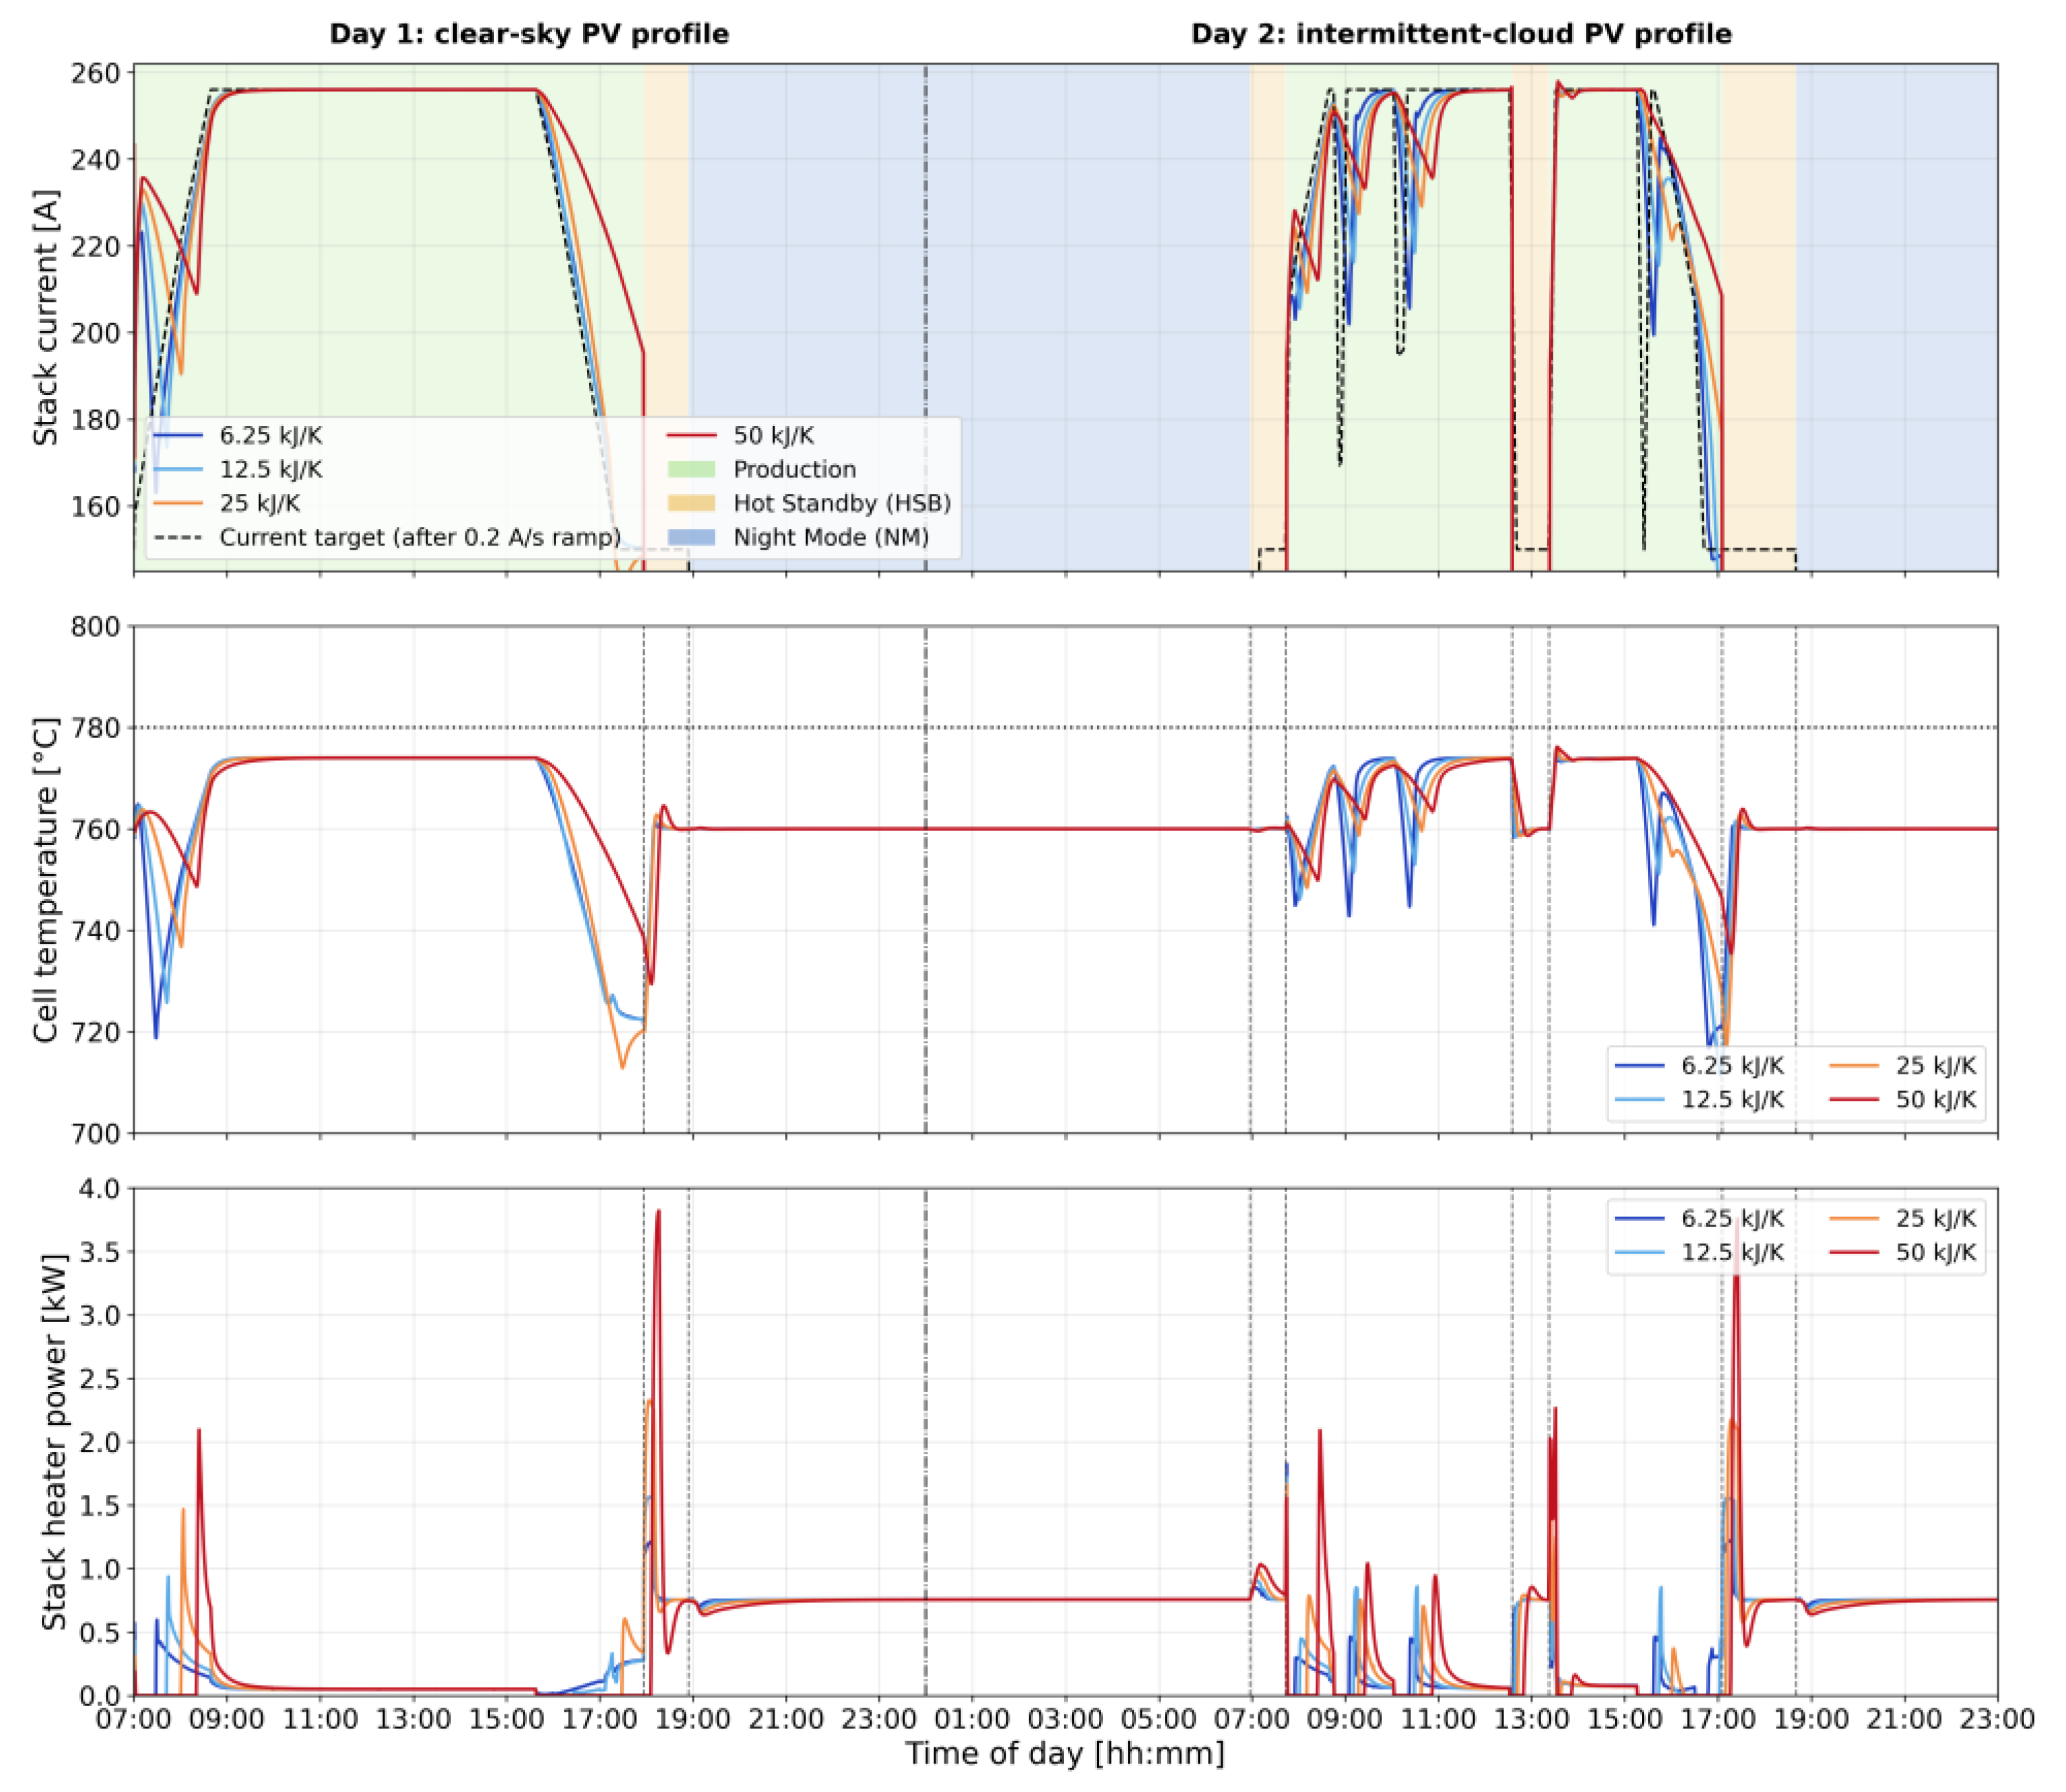2066x1792 pixels.
Task: Click "12.5 kJ/K" in the heater power legend
Action: [x=1733, y=1252]
